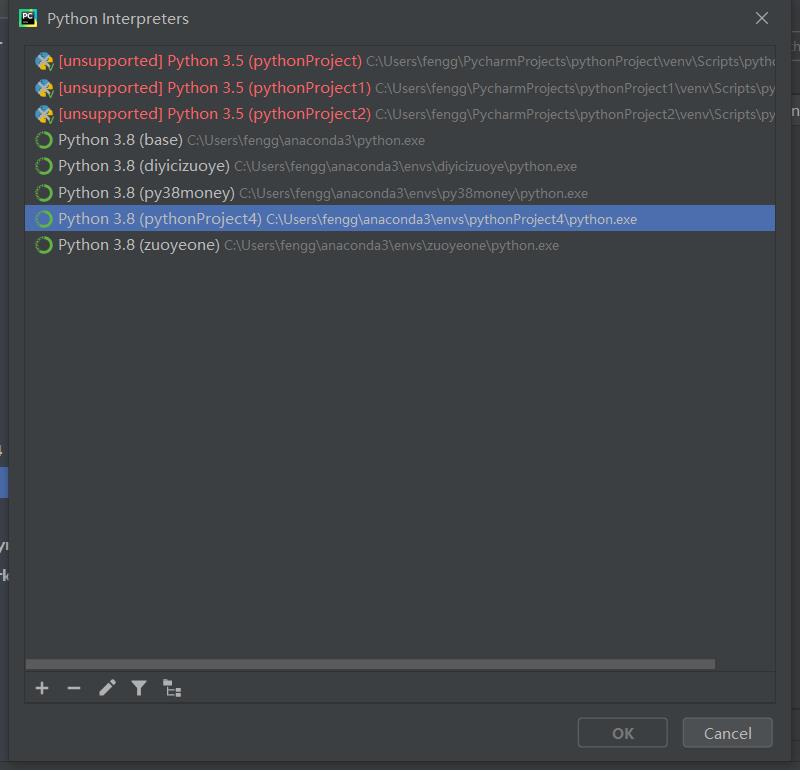800x770 pixels.
Task: Select Python 3.8 (base) interpreter row
Action: (400, 140)
